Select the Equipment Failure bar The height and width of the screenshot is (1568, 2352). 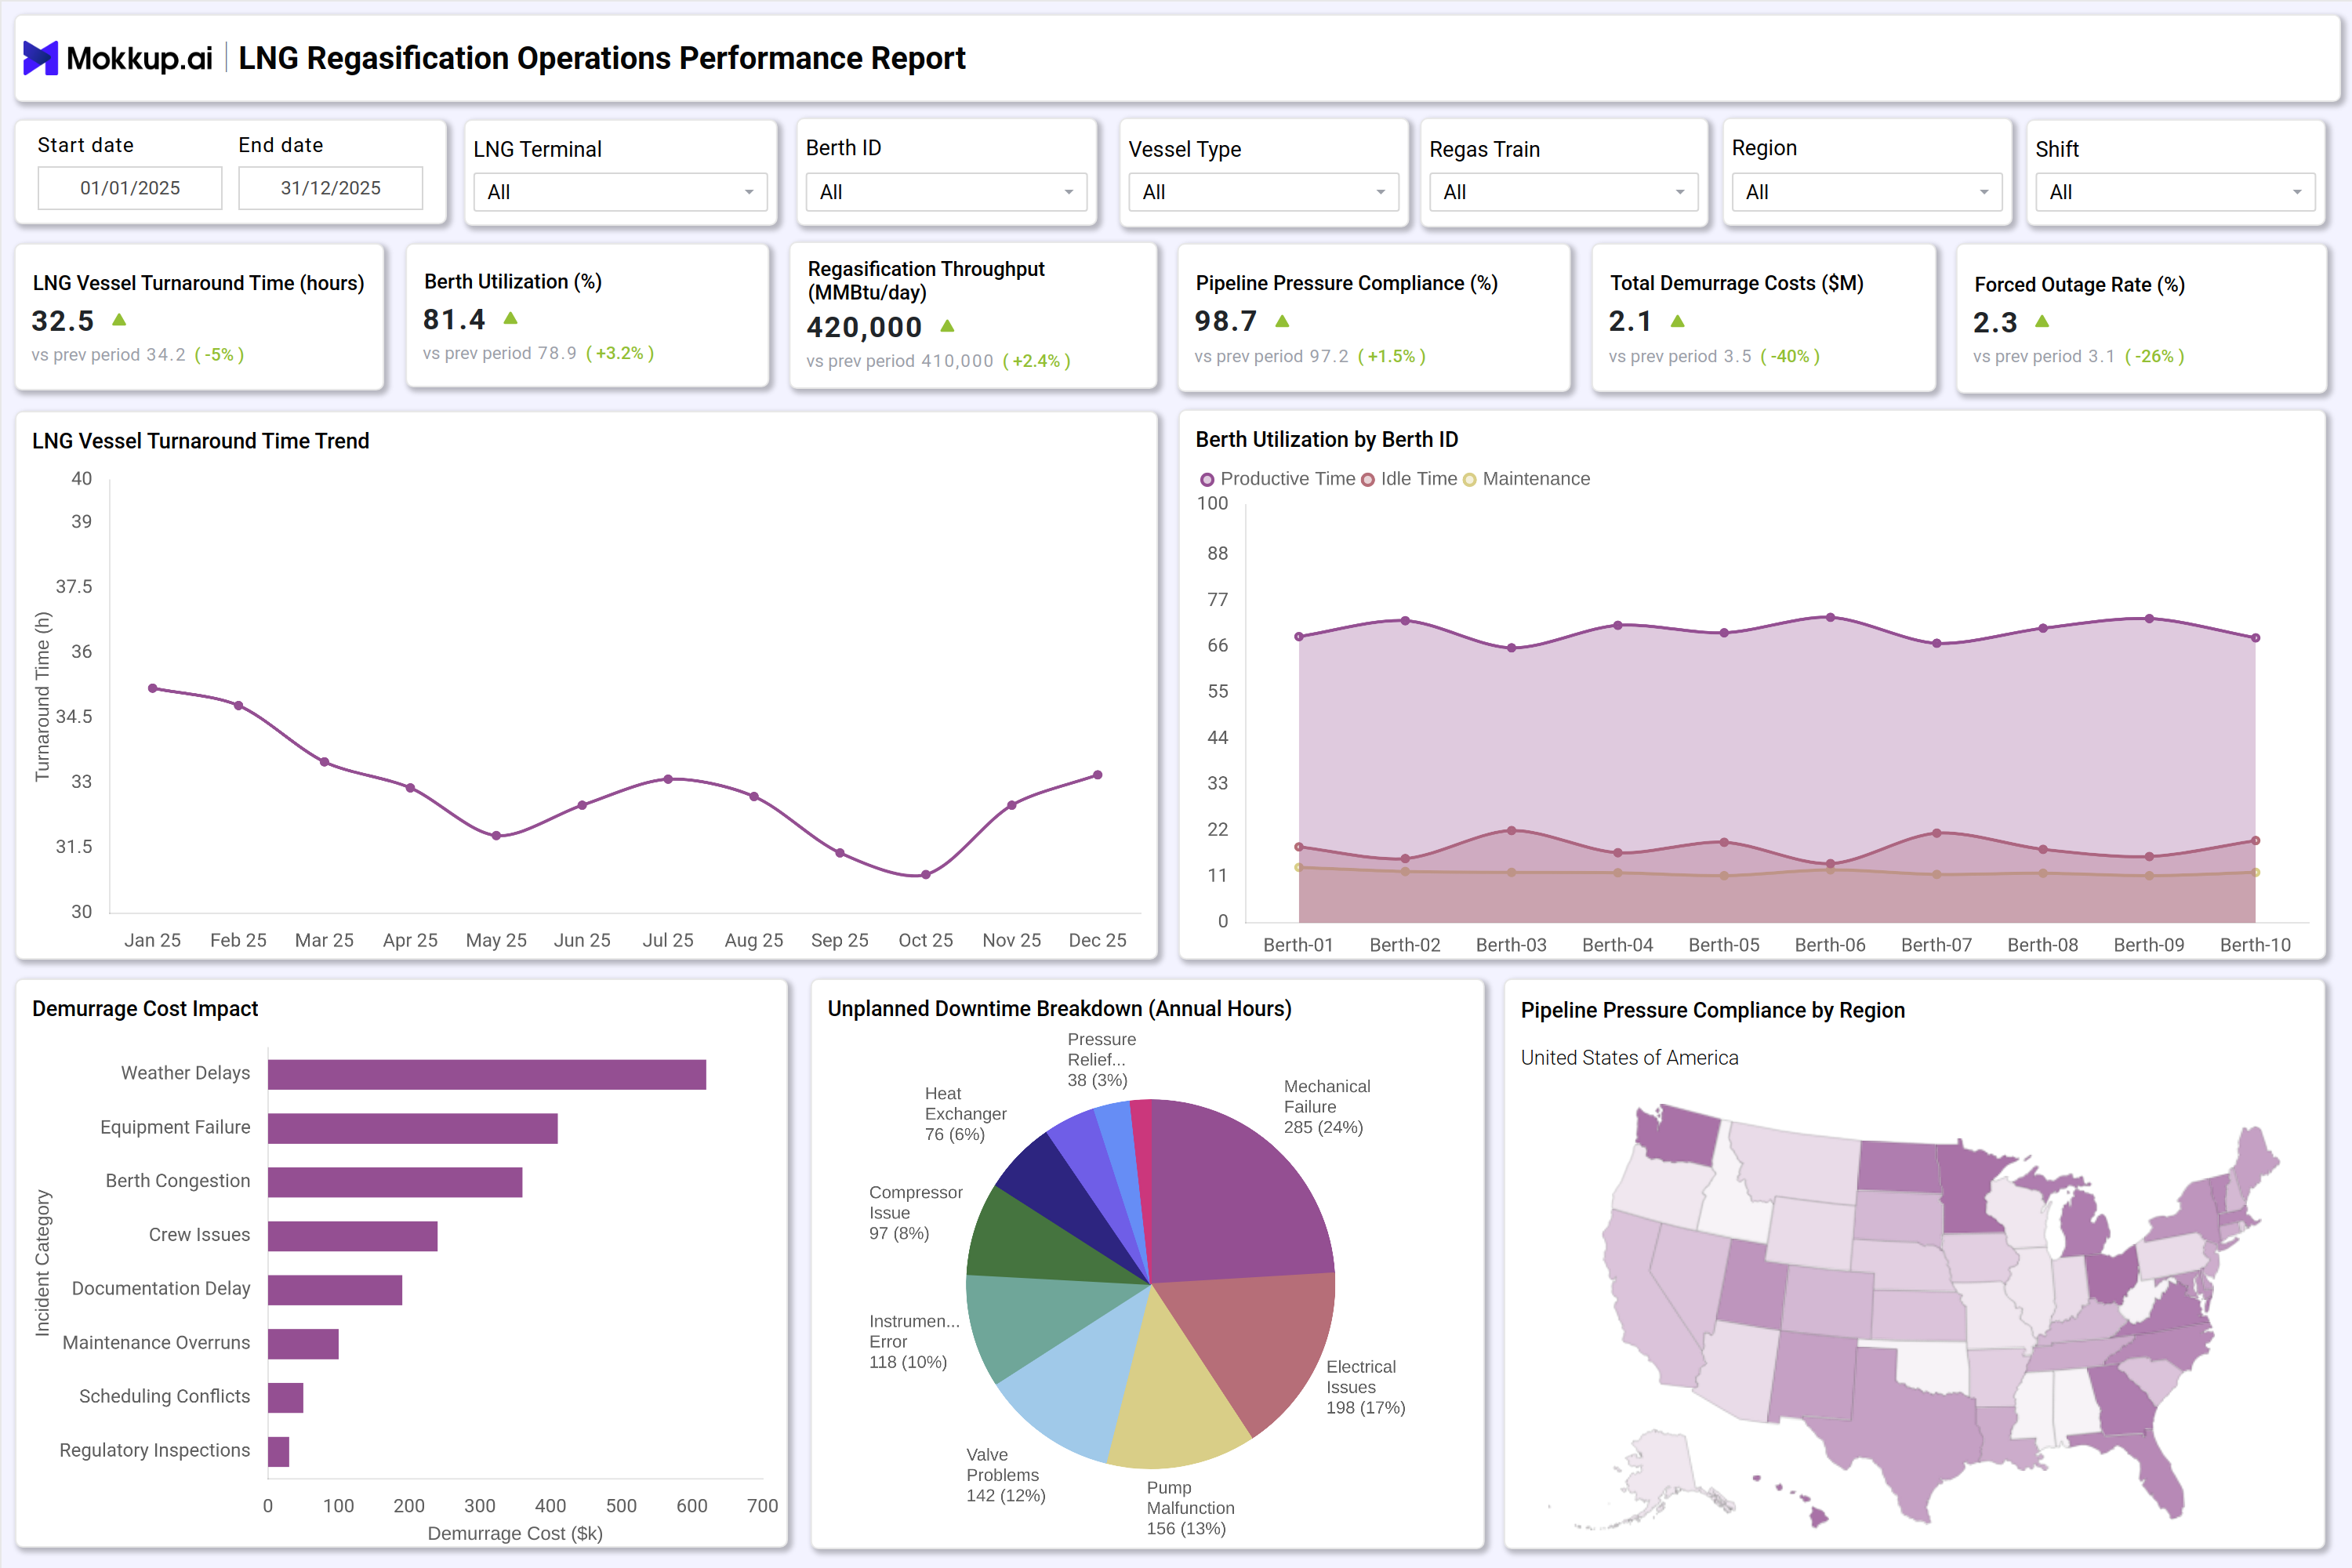point(413,1129)
